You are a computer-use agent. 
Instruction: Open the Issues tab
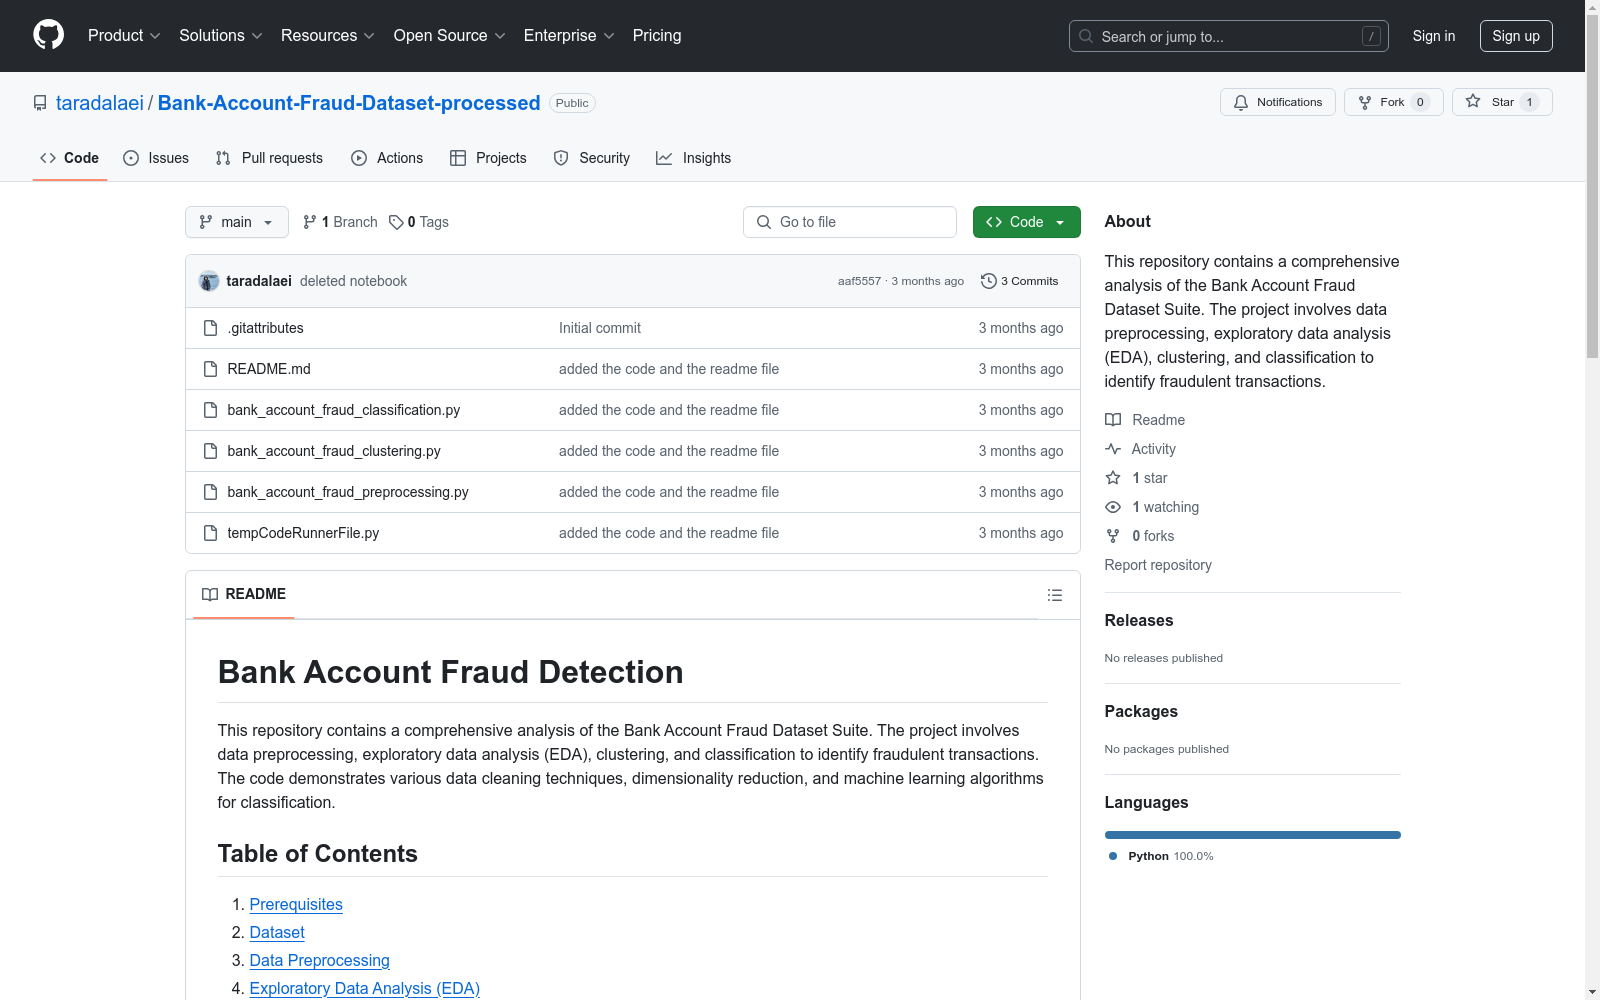[156, 158]
